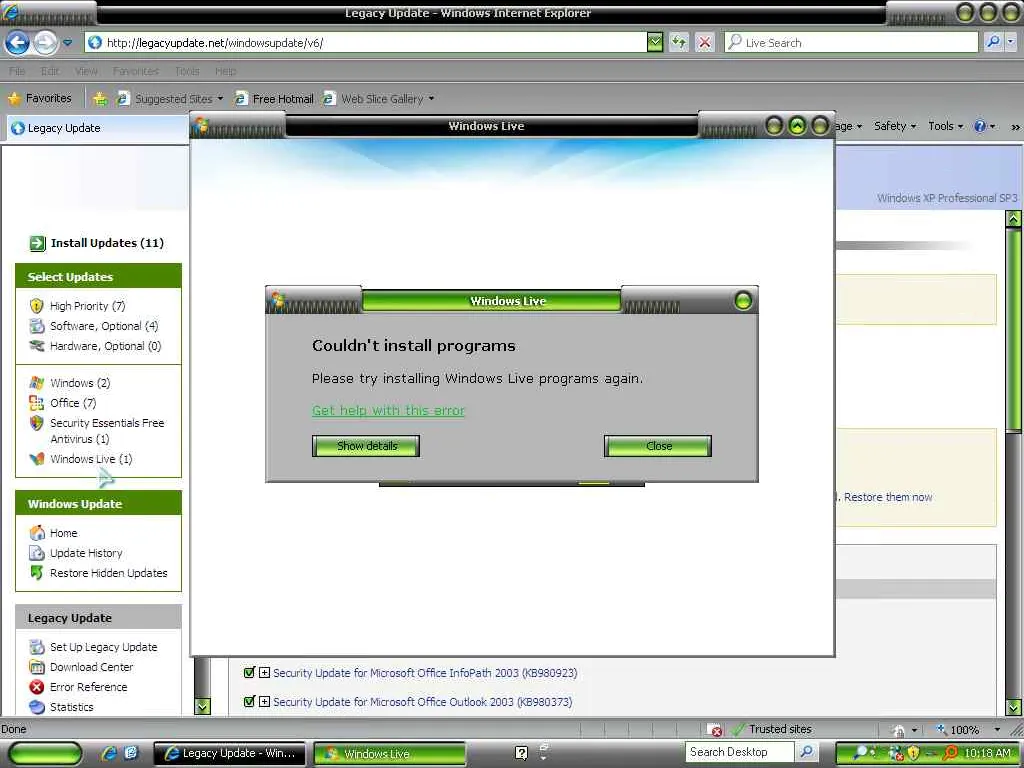Open the Favorites menu in menu bar
1024x768 pixels.
[136, 71]
